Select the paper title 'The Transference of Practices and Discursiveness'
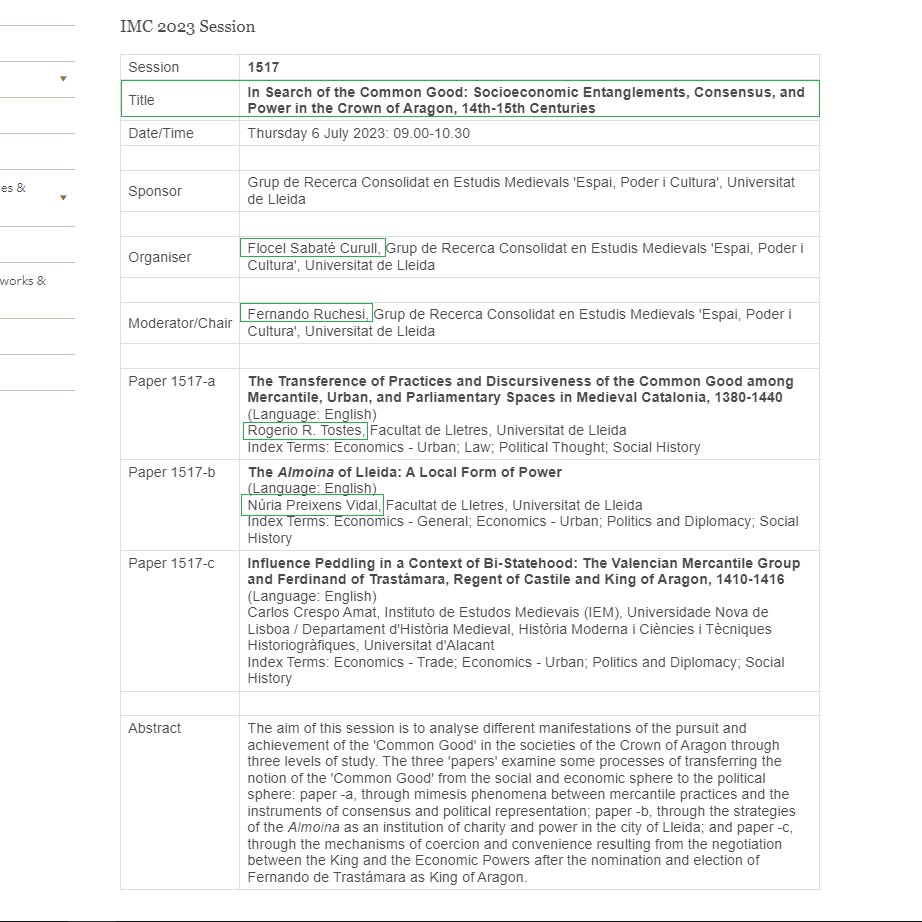This screenshot has width=922, height=922. pos(520,389)
